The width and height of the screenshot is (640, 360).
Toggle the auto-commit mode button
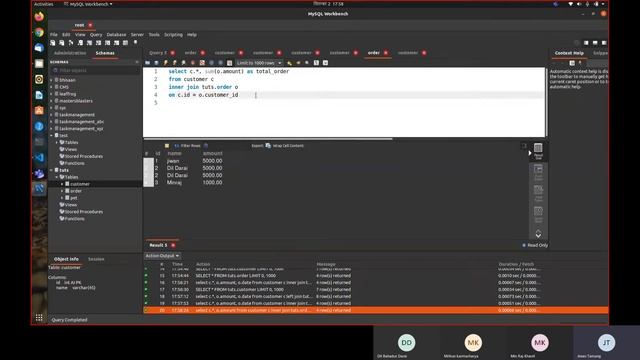[x=229, y=63]
